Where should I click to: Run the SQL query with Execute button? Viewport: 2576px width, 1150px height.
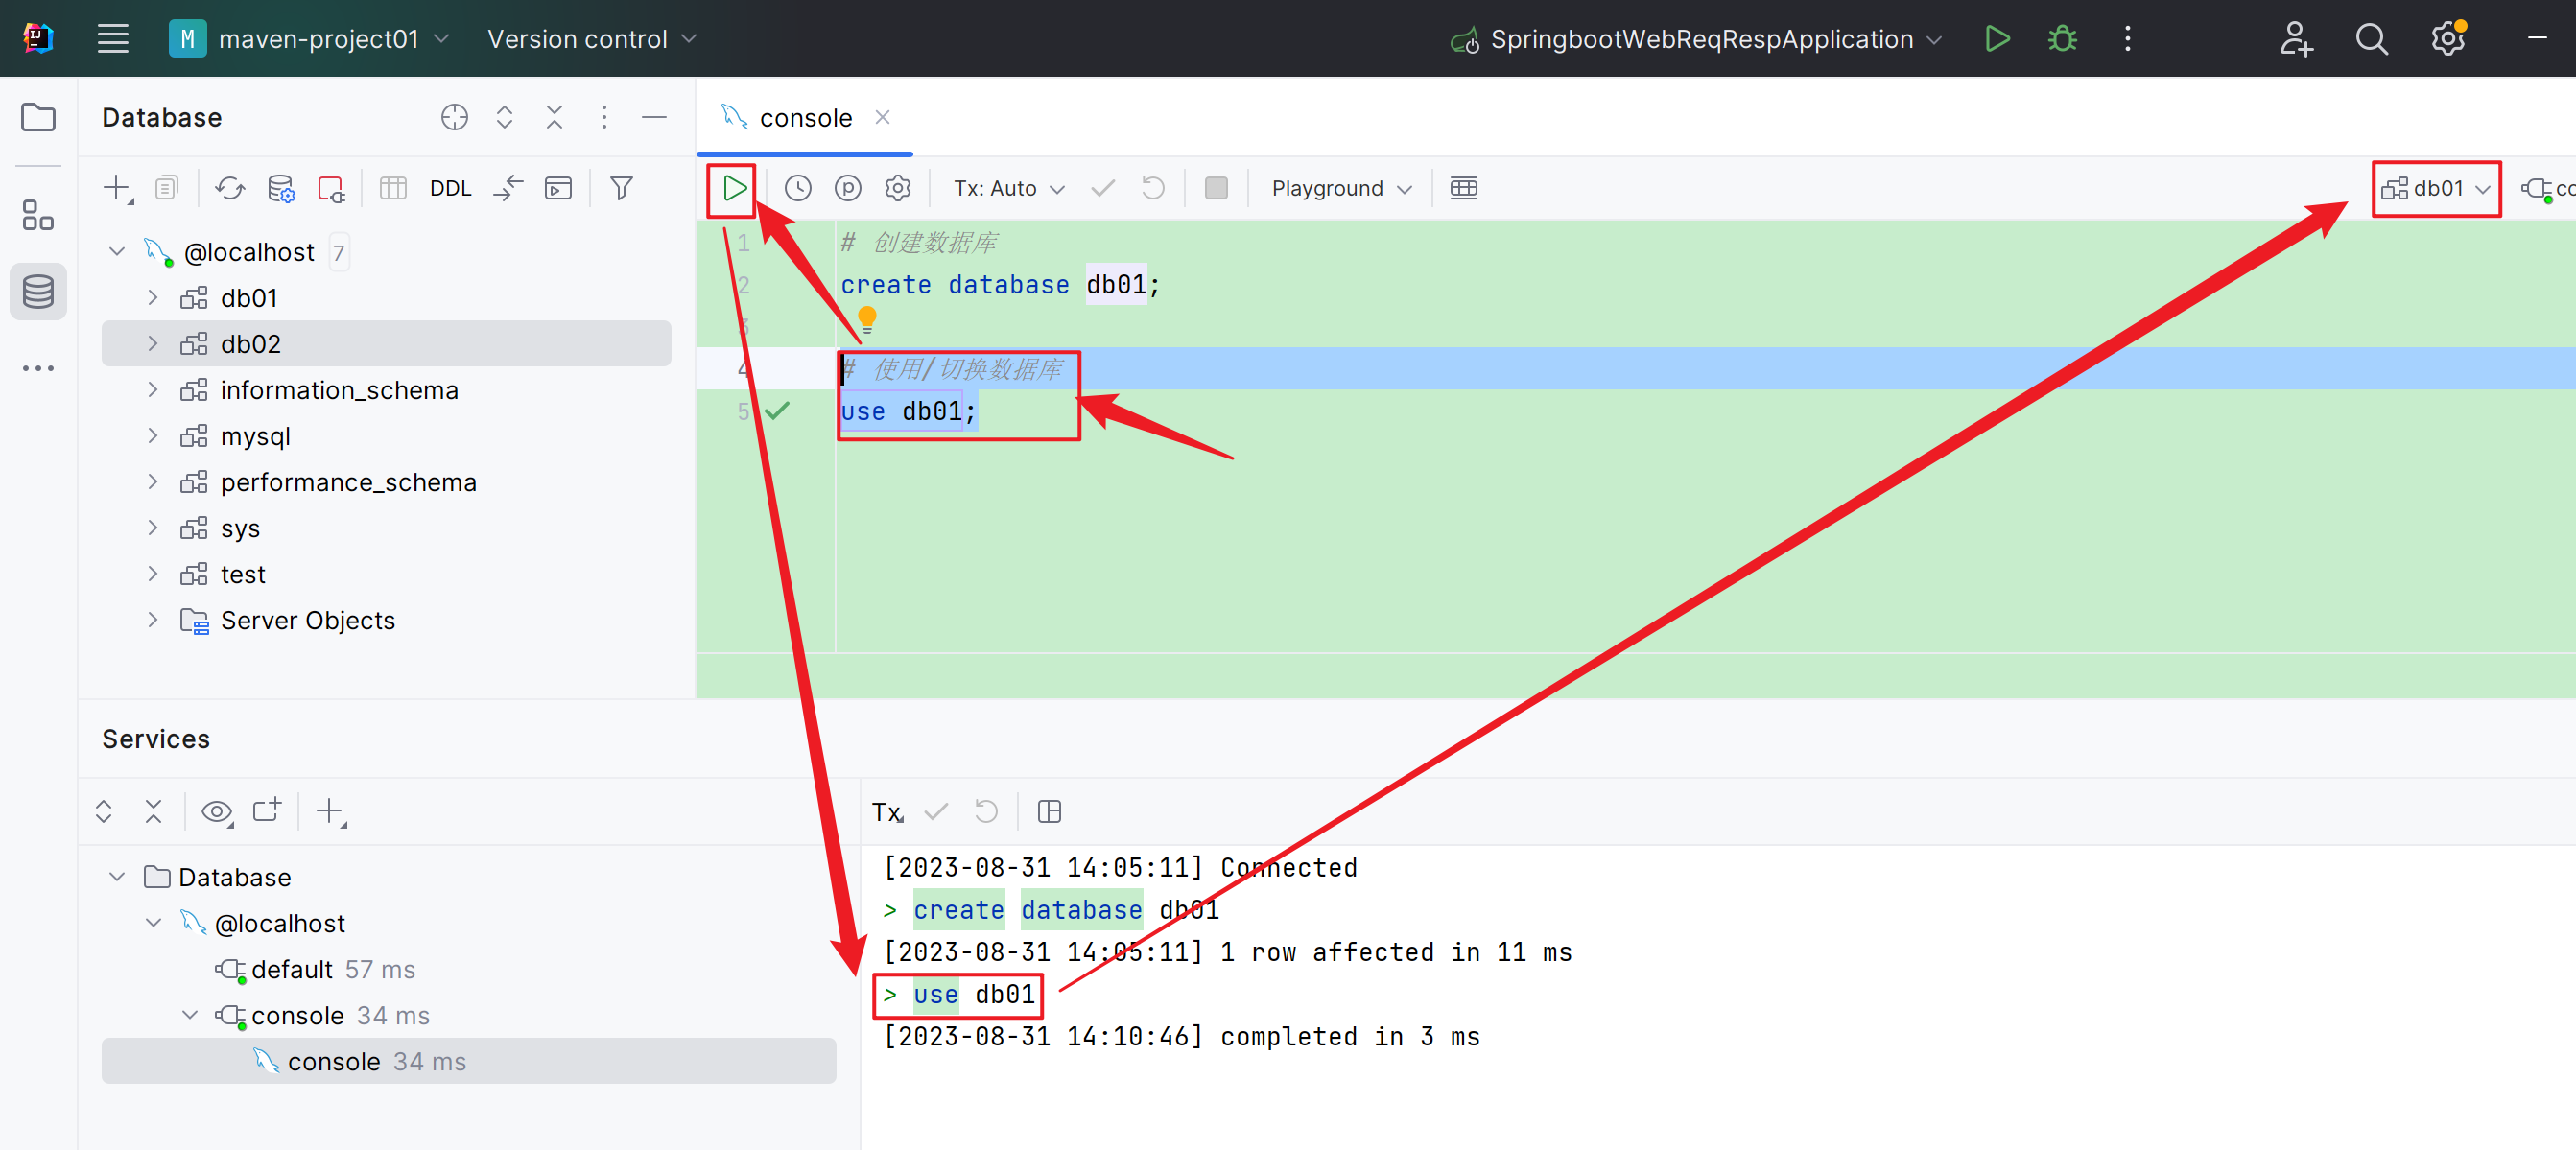click(733, 188)
